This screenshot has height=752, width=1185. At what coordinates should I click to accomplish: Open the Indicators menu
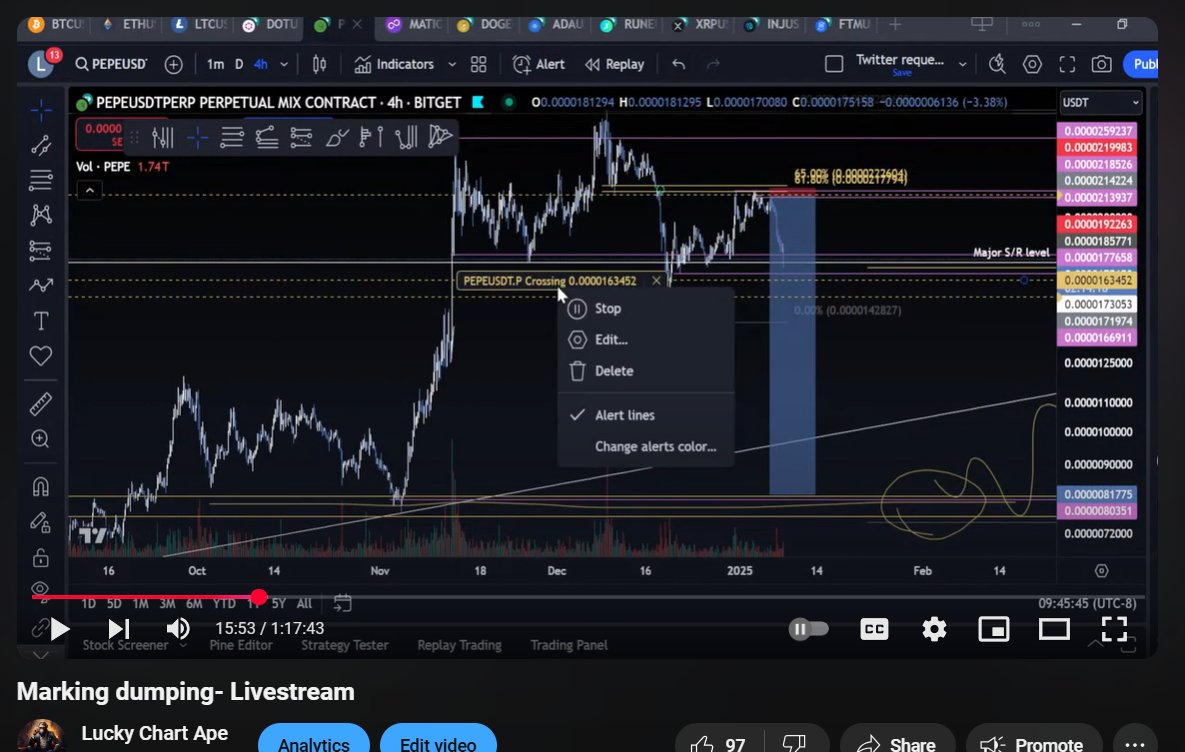point(394,64)
